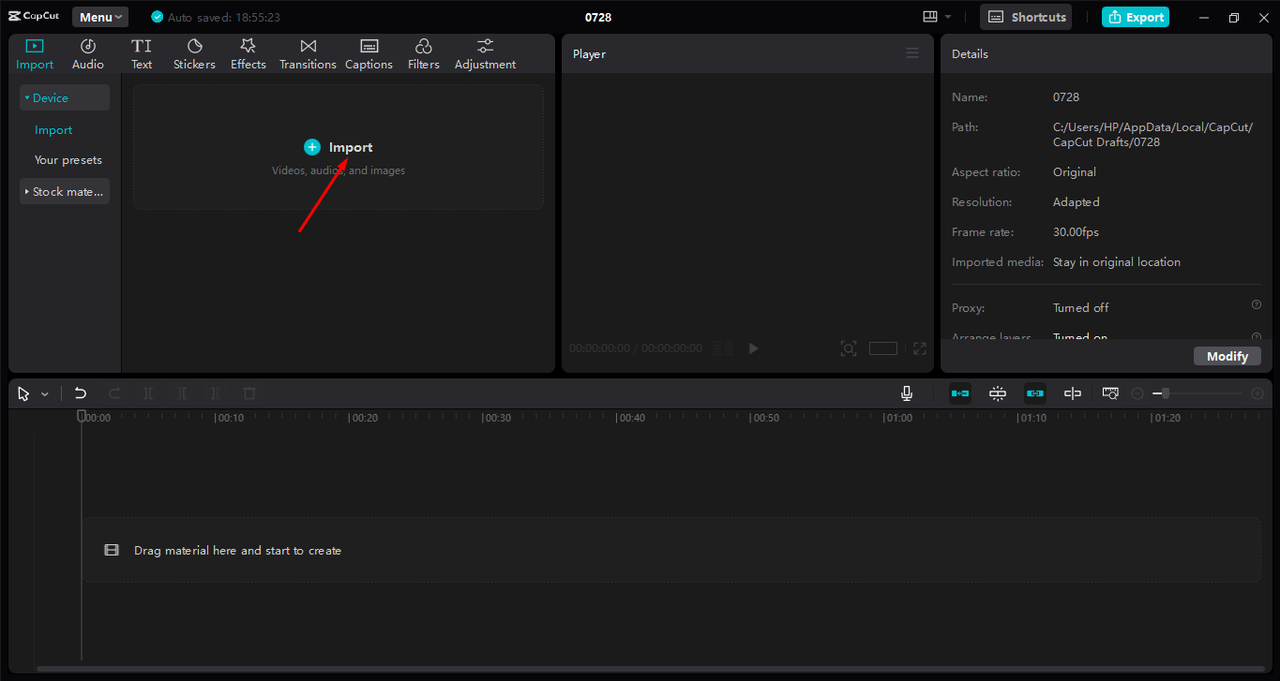The height and width of the screenshot is (681, 1280).
Task: Click timeline ruler at 00:30
Action: [x=496, y=418]
